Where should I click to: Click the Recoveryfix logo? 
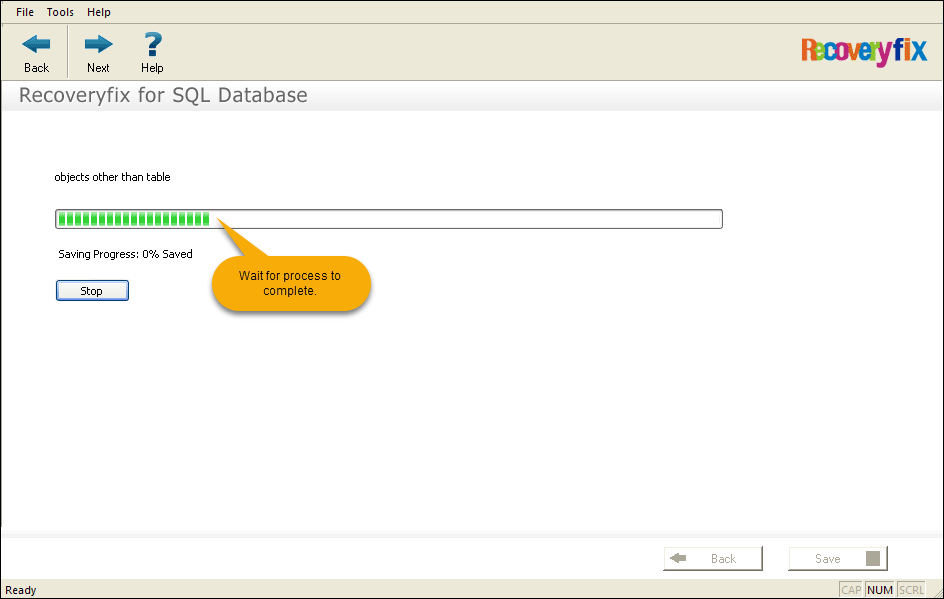tap(863, 51)
